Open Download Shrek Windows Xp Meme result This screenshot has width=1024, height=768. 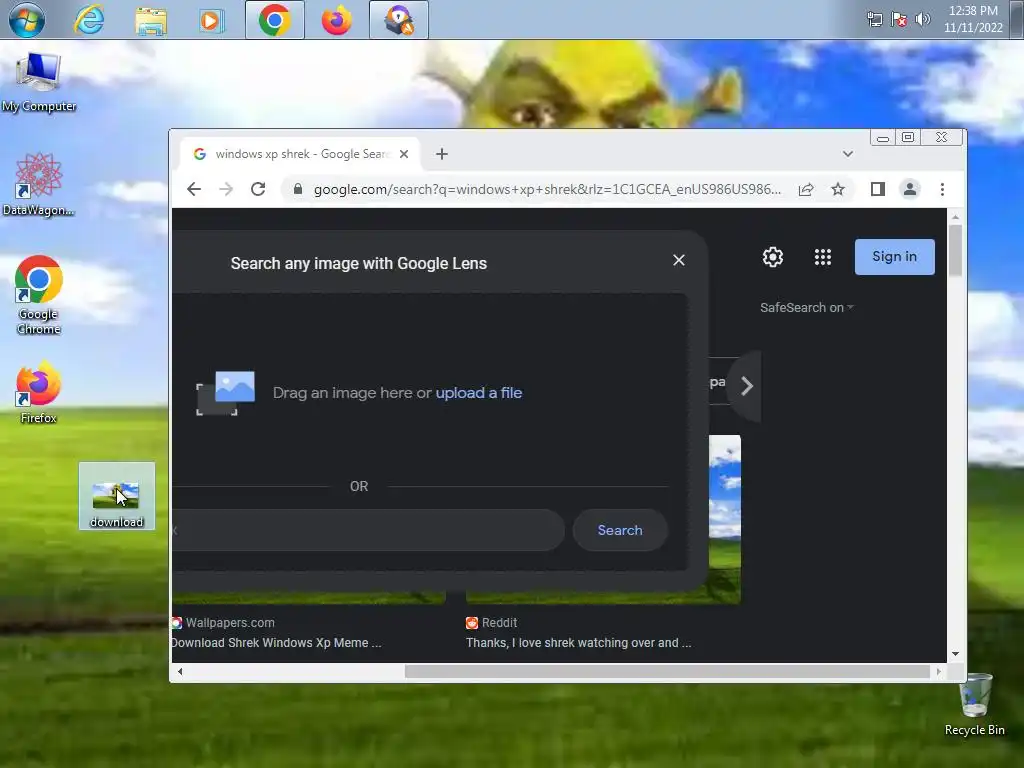(276, 643)
